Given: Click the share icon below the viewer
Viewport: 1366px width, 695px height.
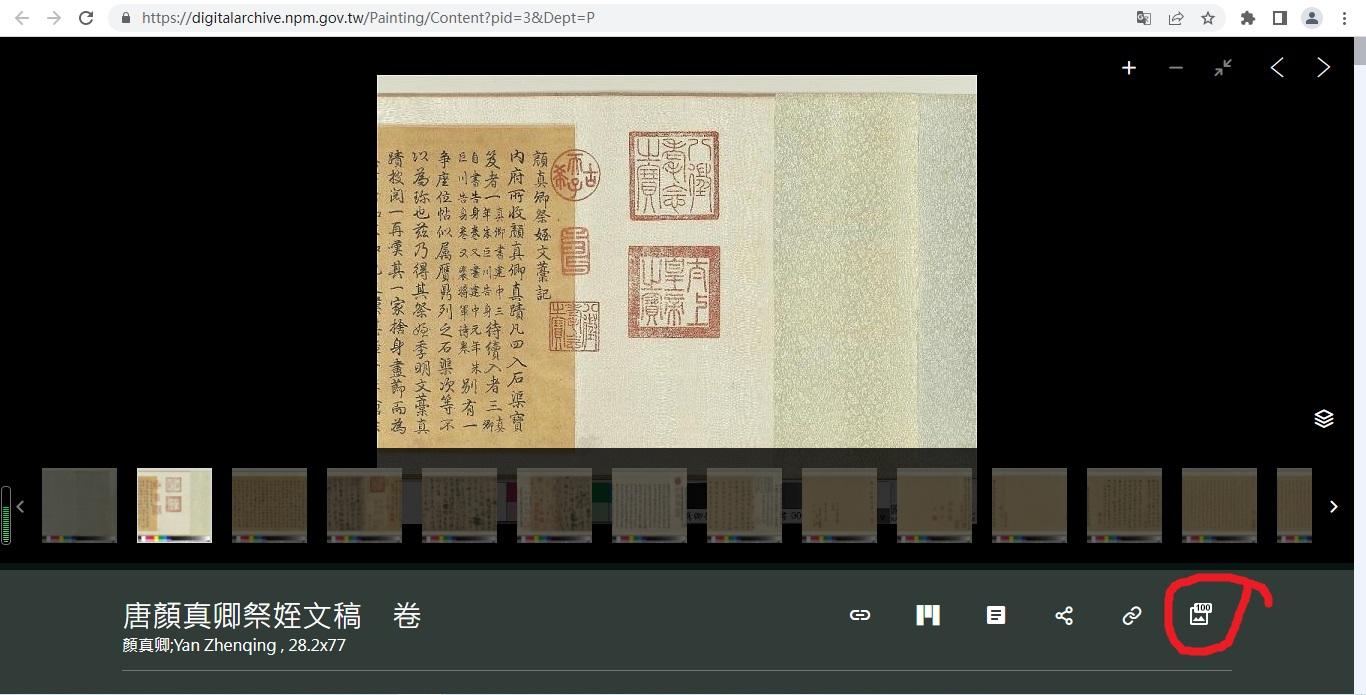Looking at the screenshot, I should [x=1064, y=615].
